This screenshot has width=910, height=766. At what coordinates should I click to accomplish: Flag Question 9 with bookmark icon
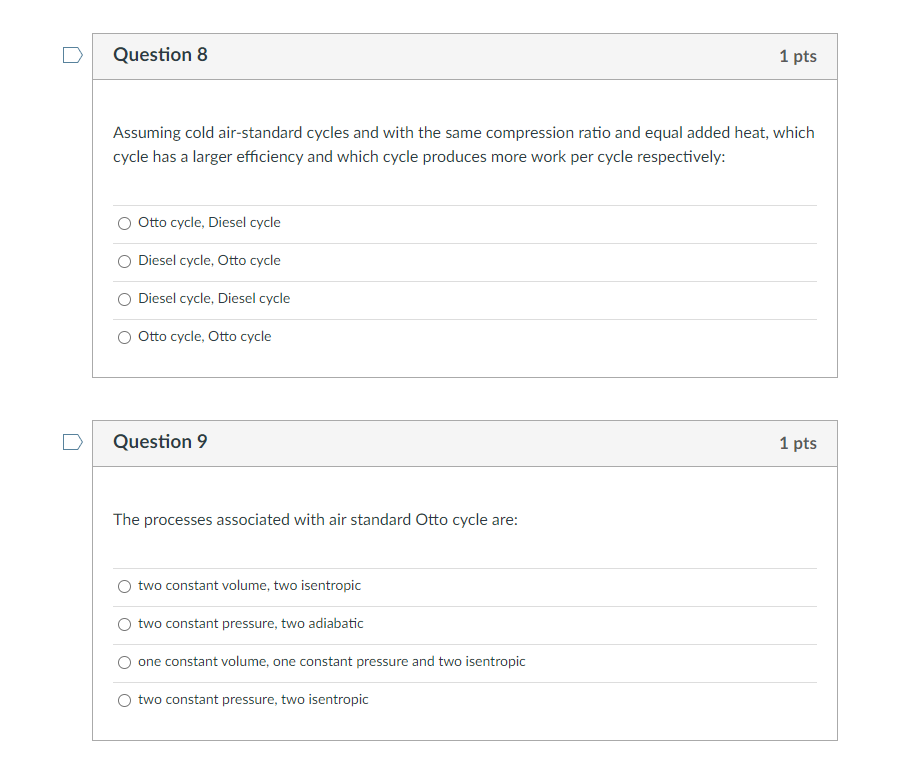coord(73,442)
